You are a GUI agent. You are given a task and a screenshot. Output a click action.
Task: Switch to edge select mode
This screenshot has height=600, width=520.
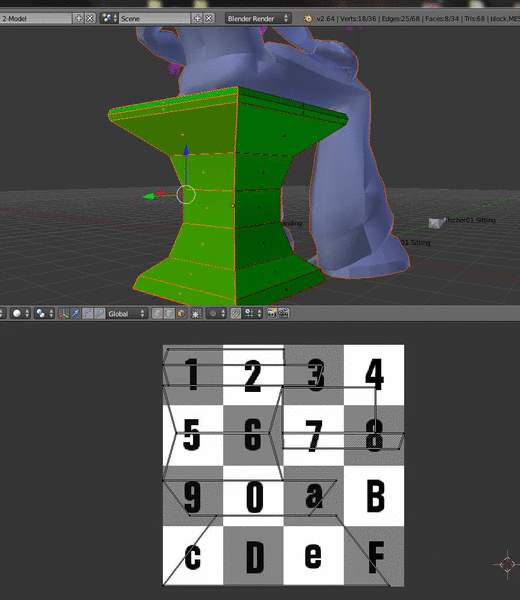[x=169, y=314]
